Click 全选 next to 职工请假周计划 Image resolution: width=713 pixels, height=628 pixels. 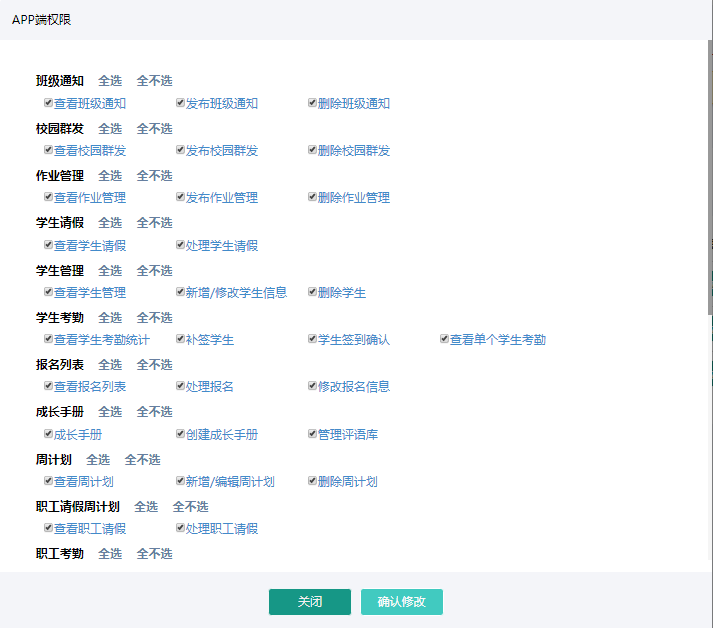click(146, 507)
